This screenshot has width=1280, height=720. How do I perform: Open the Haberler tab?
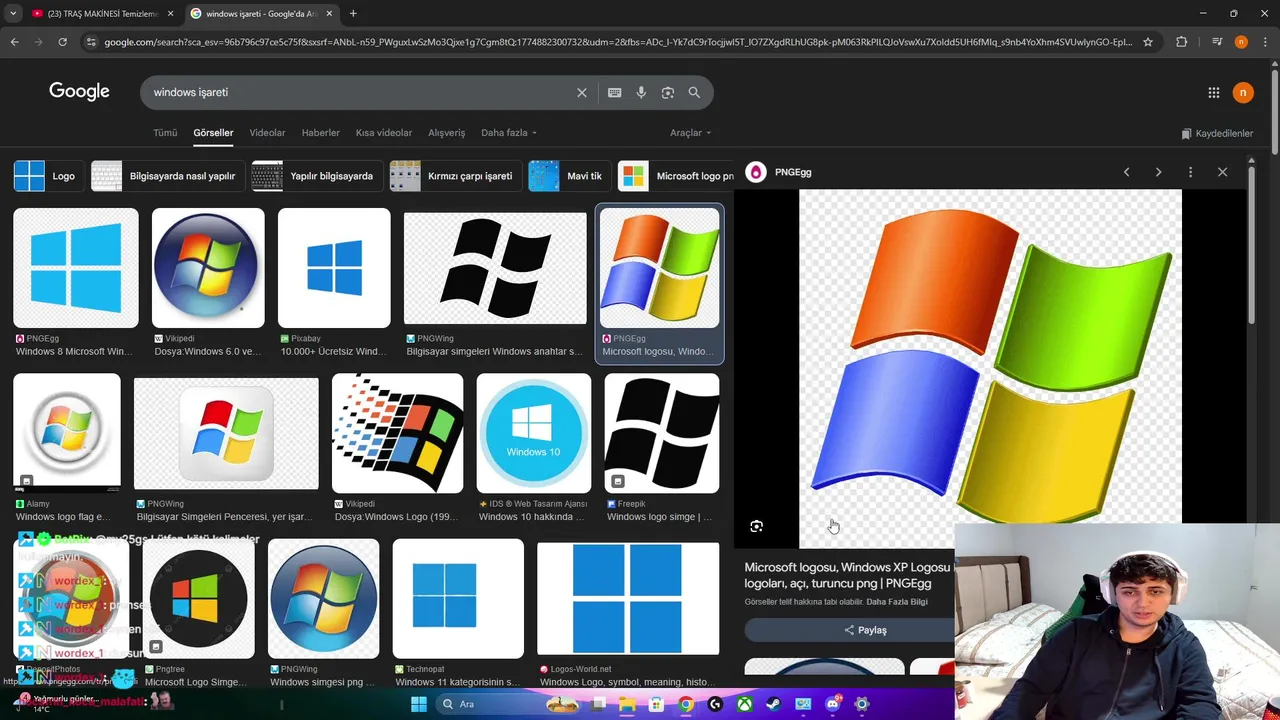click(x=321, y=133)
